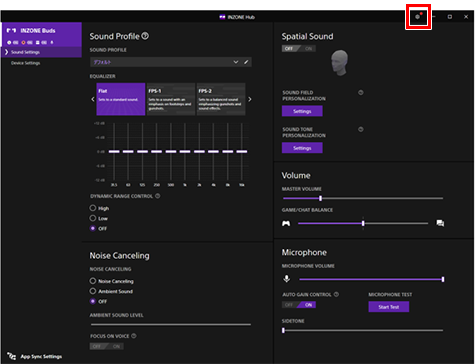Click the INZONE Buds earbuds icon
The image size is (475, 364).
11,31
